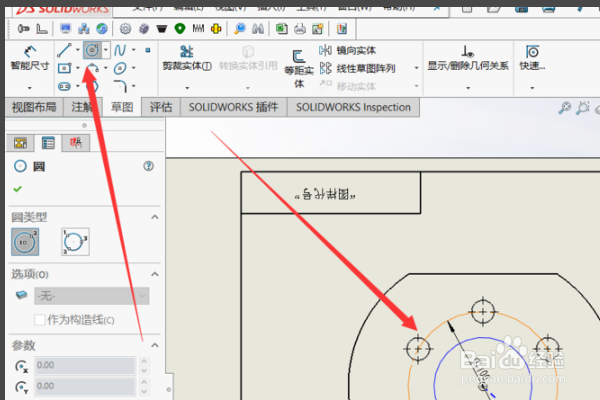Select the Smart Dimension (智能尺寸) tool
600x400 pixels.
(x=30, y=58)
